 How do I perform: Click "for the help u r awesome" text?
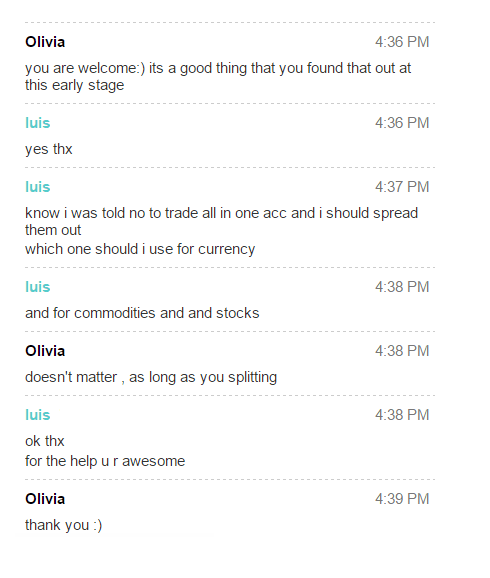click(x=105, y=461)
